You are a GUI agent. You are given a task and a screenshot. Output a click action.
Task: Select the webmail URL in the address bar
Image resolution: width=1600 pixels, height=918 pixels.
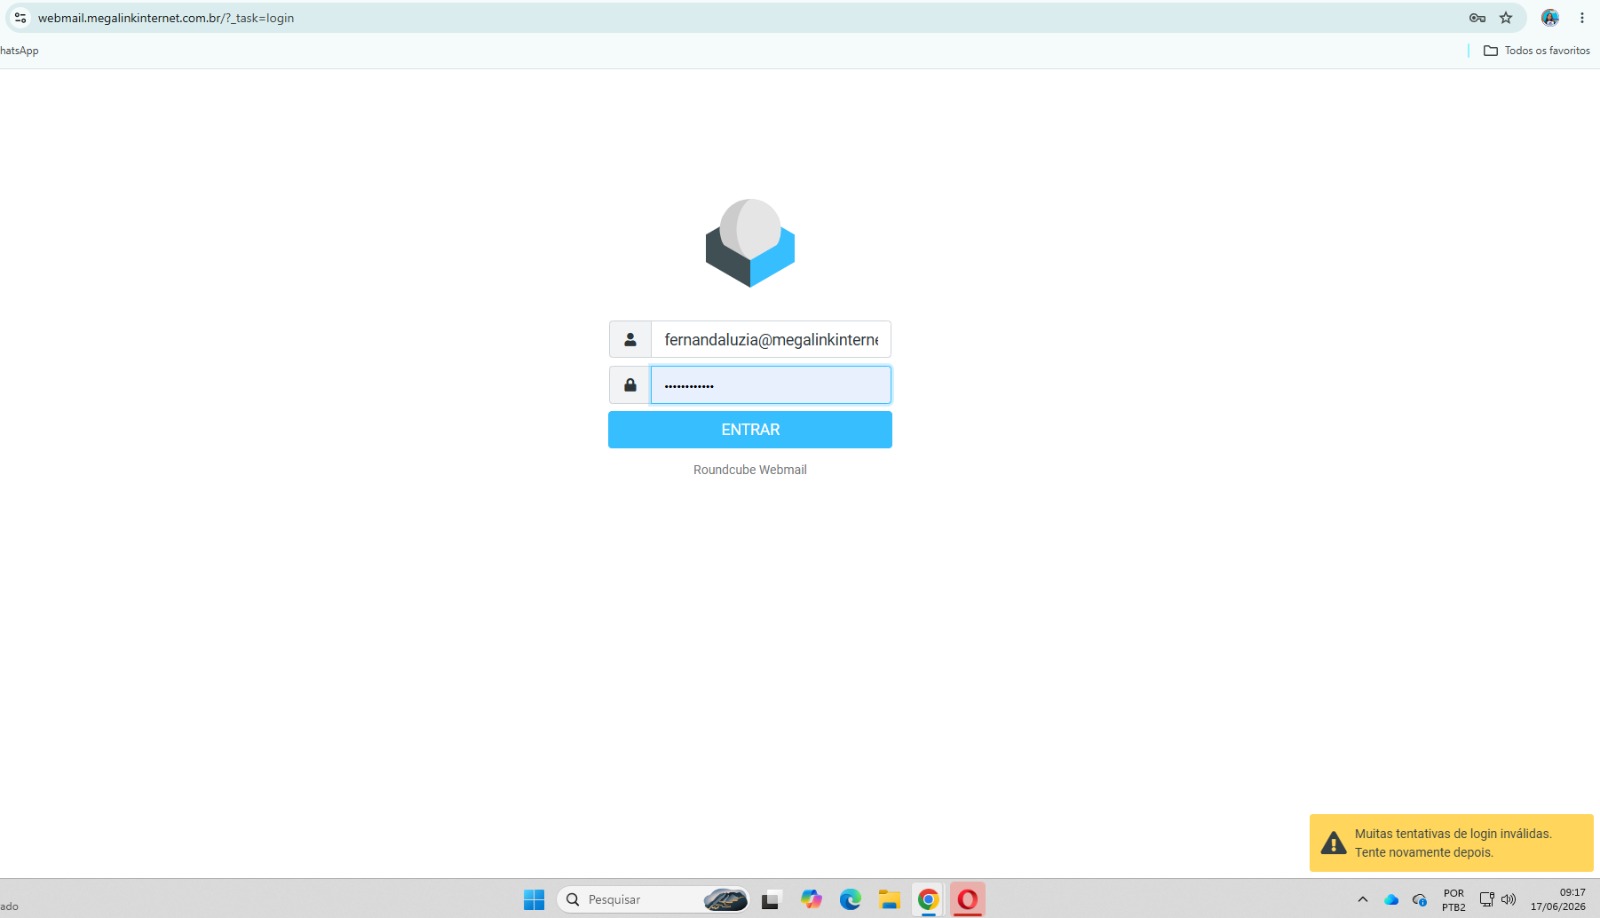(166, 18)
